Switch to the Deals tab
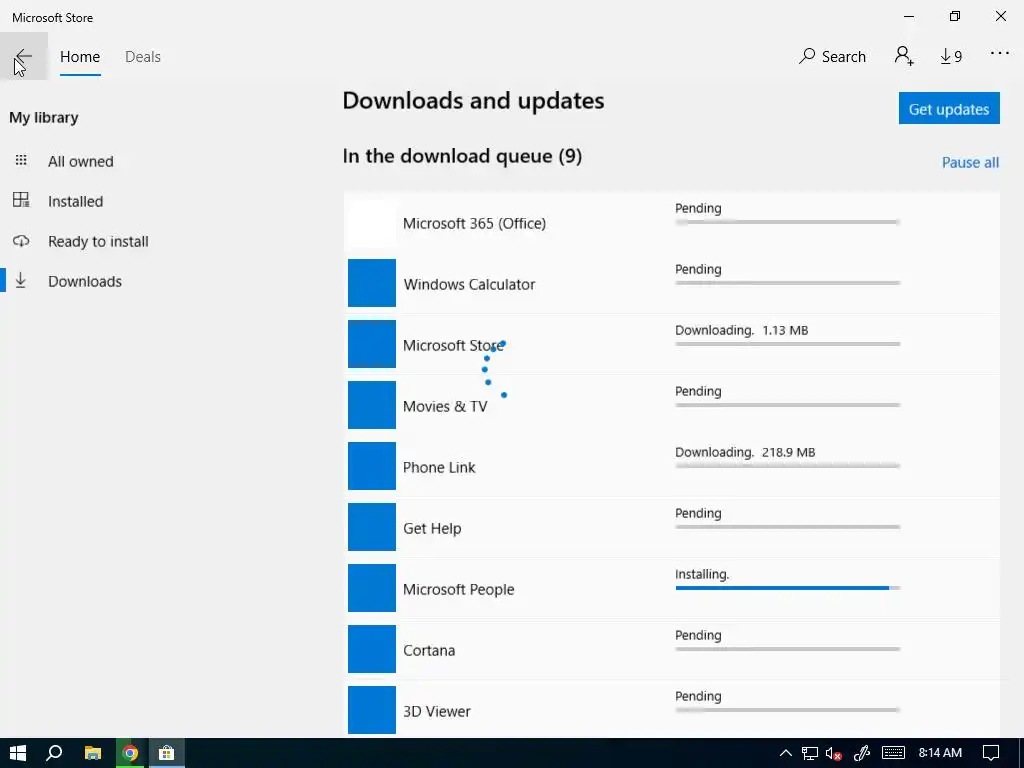1024x768 pixels. click(x=142, y=57)
